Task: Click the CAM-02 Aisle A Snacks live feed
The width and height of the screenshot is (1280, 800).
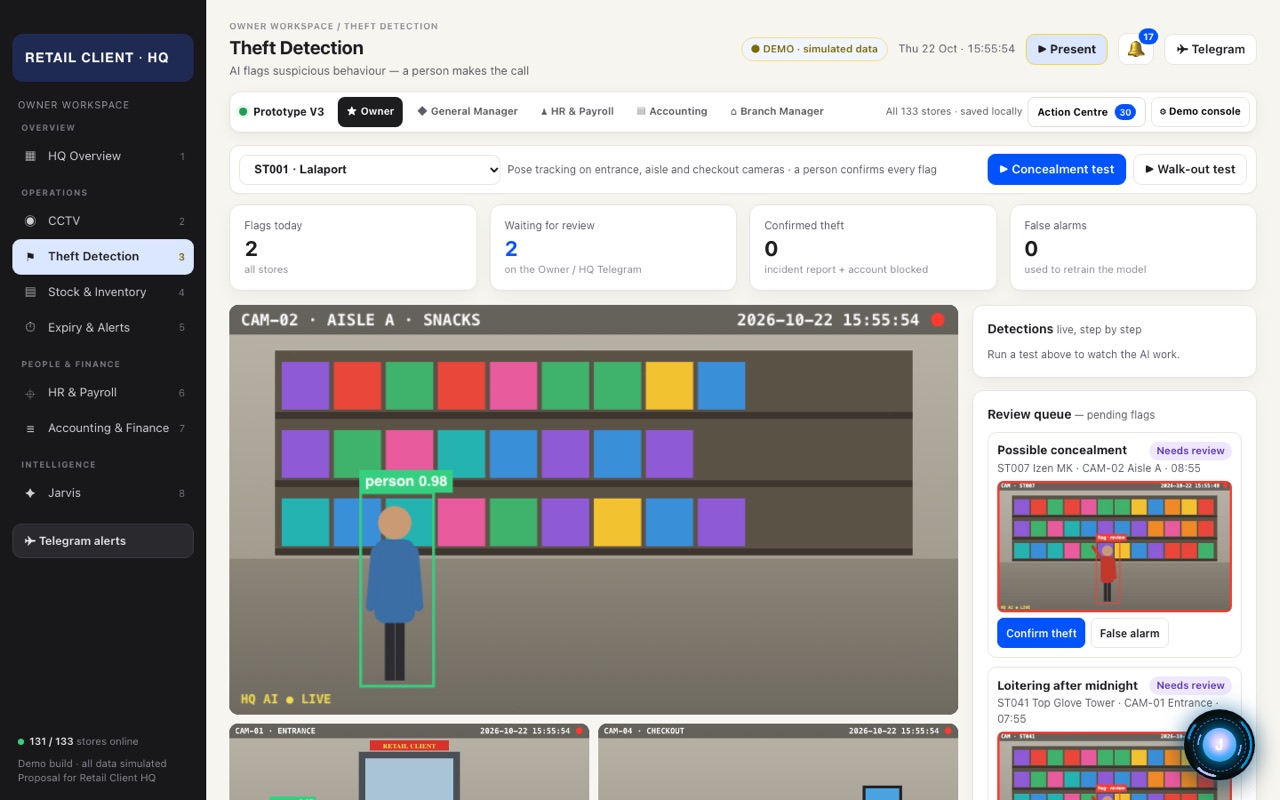Action: point(593,510)
